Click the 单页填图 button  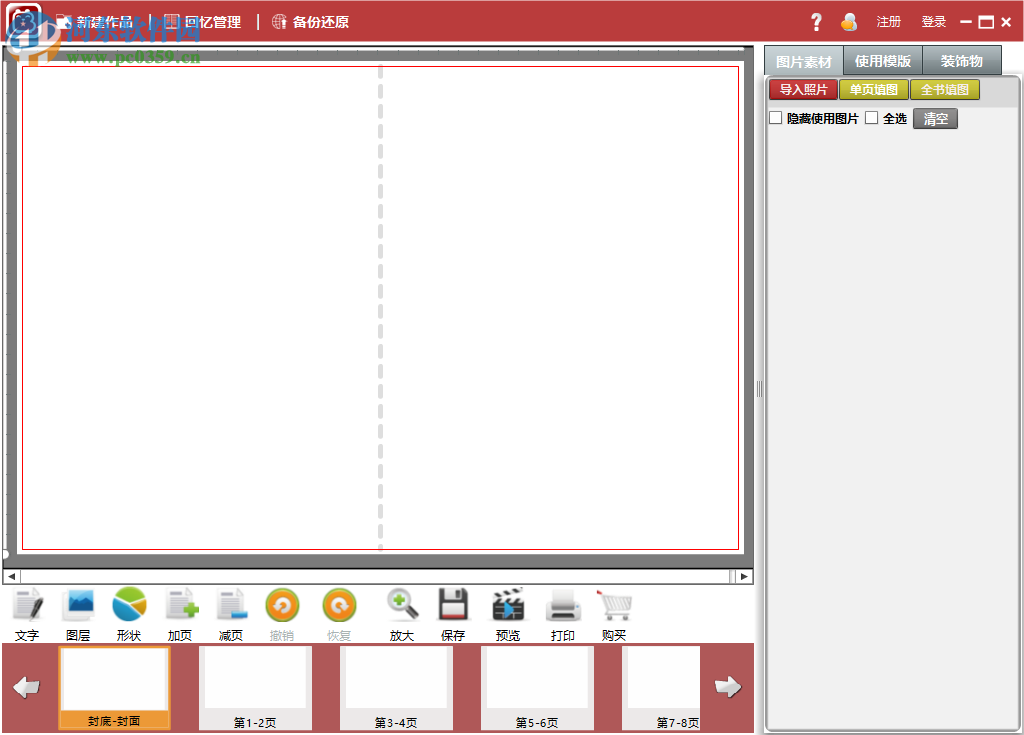point(874,90)
